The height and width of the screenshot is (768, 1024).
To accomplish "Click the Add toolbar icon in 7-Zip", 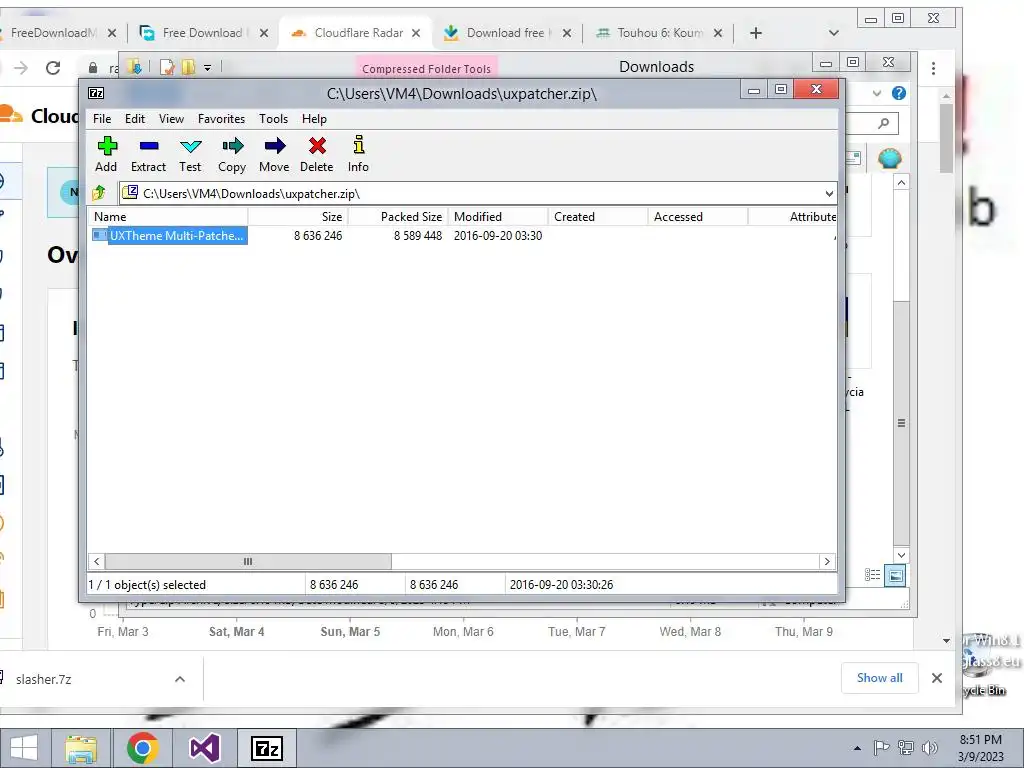I will (x=106, y=154).
